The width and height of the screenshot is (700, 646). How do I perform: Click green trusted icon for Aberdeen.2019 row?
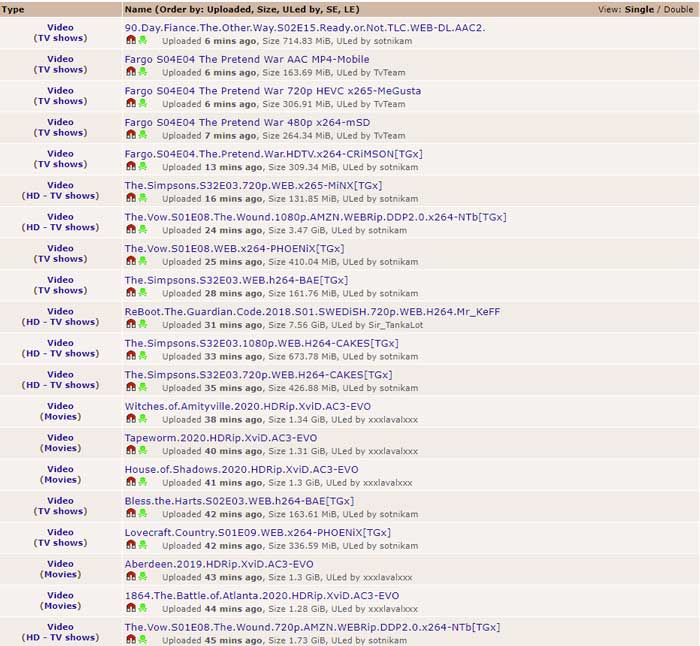pos(142,576)
